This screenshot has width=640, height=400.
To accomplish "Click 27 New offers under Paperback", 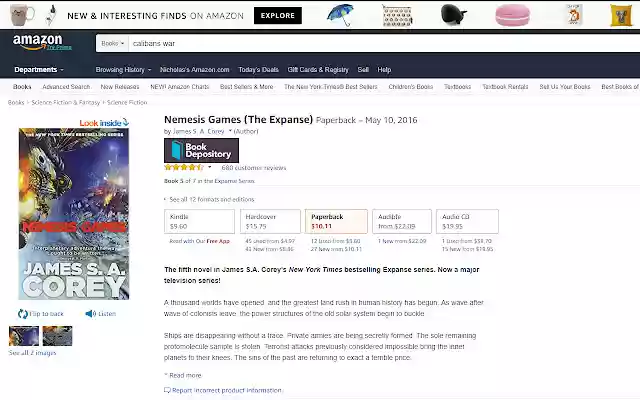I will click(336, 249).
